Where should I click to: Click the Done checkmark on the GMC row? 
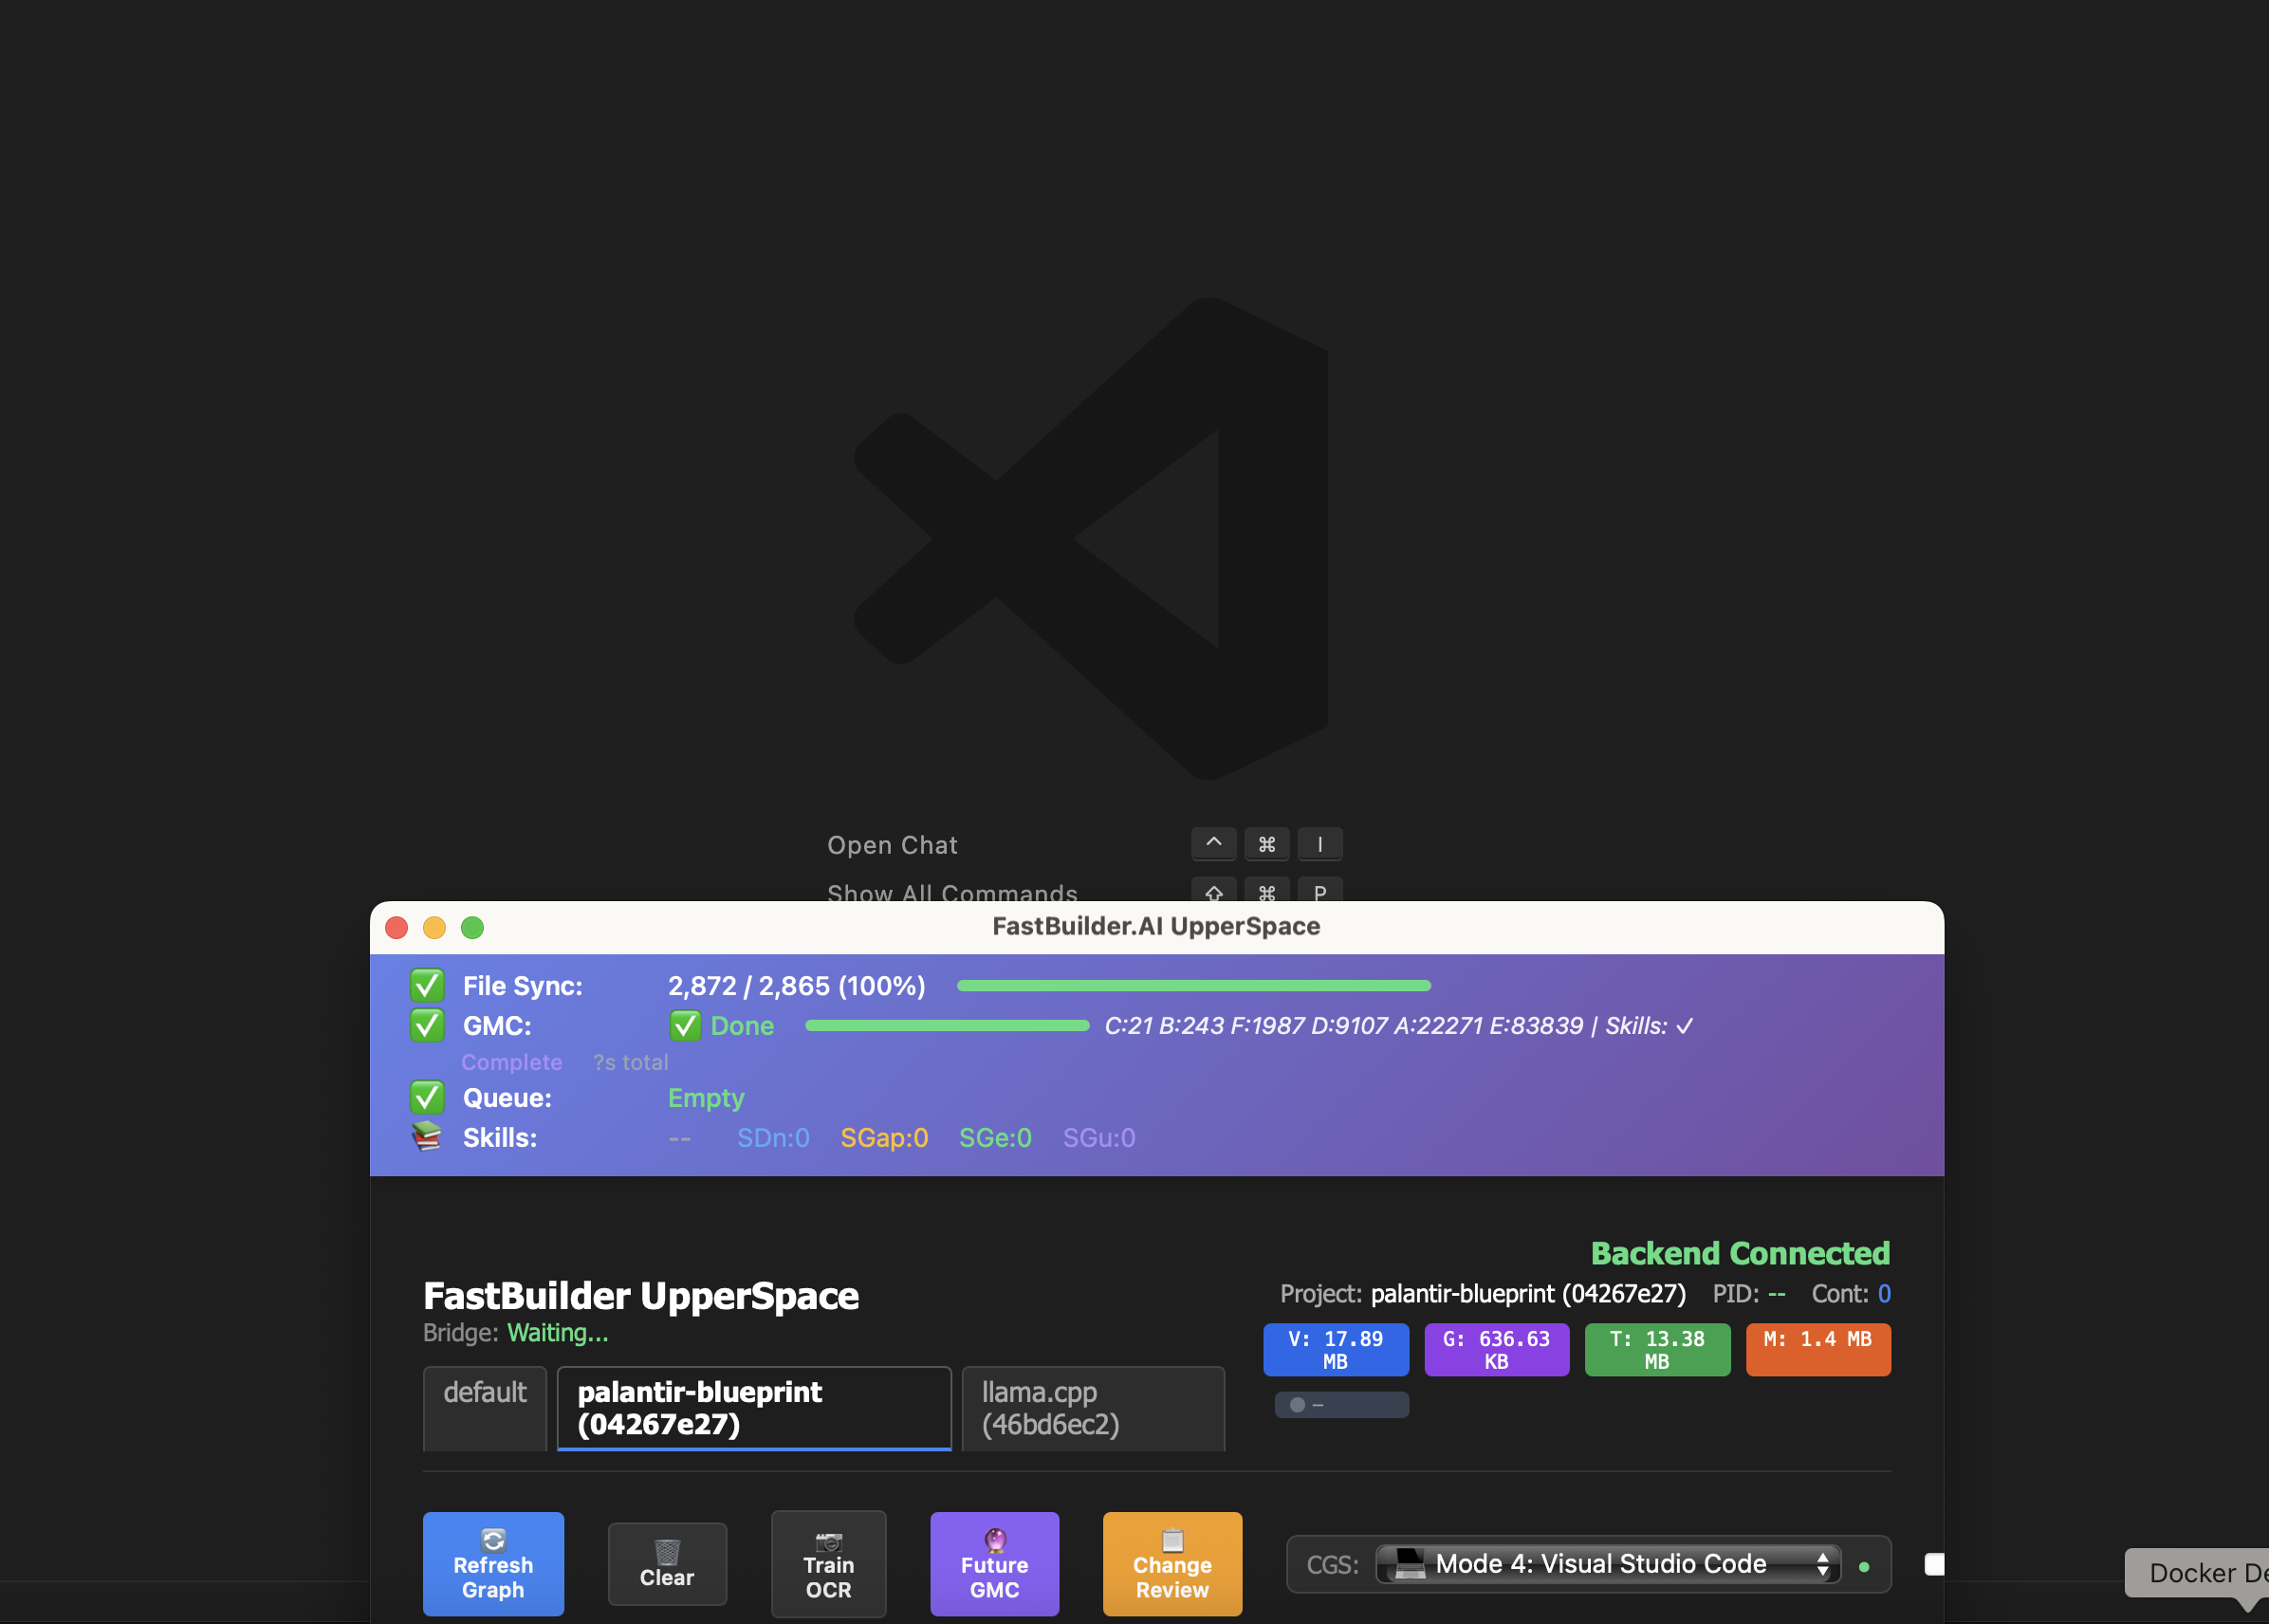(684, 1025)
